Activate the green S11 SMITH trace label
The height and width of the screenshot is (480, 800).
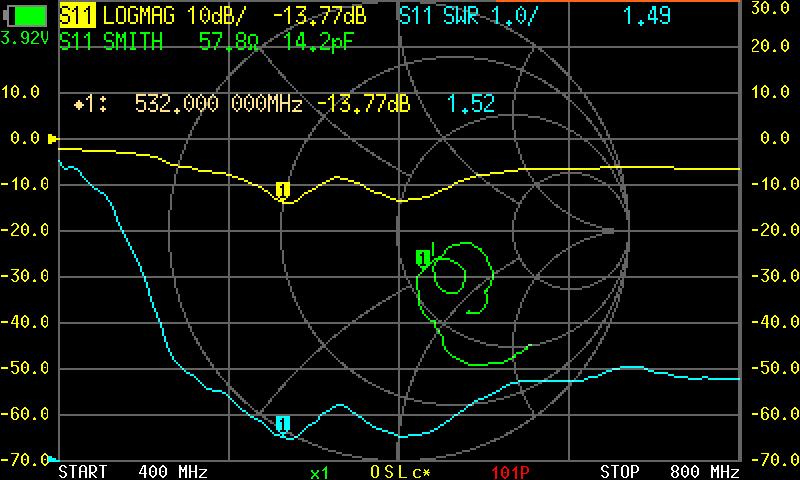point(110,42)
